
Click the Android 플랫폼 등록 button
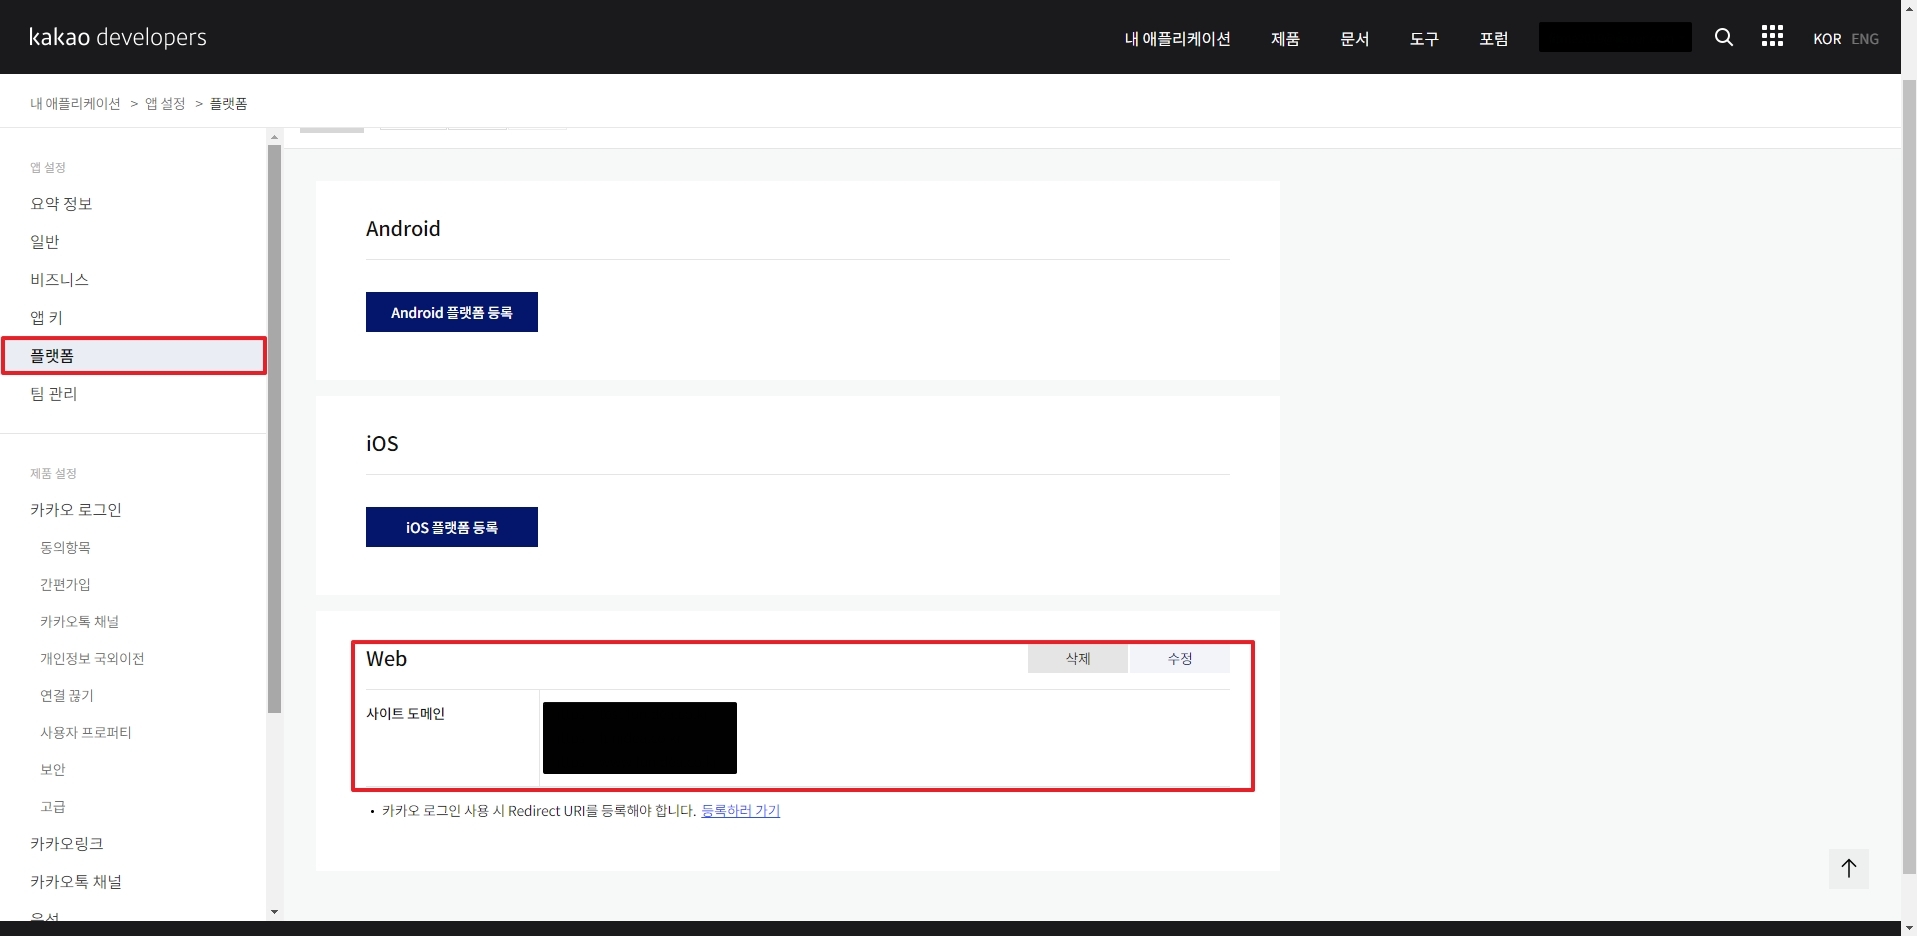(452, 312)
